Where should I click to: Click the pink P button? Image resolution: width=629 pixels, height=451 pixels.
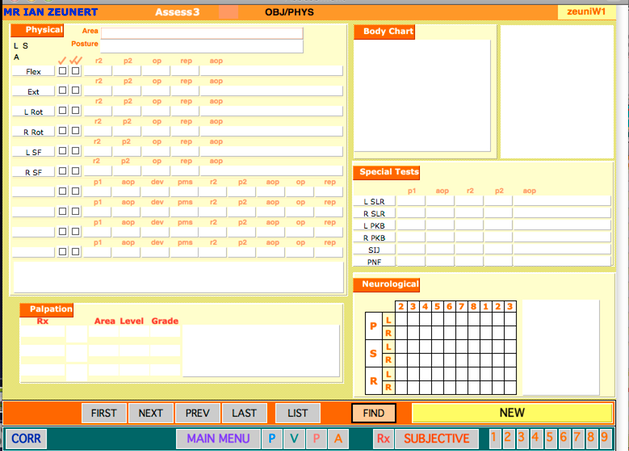click(316, 439)
